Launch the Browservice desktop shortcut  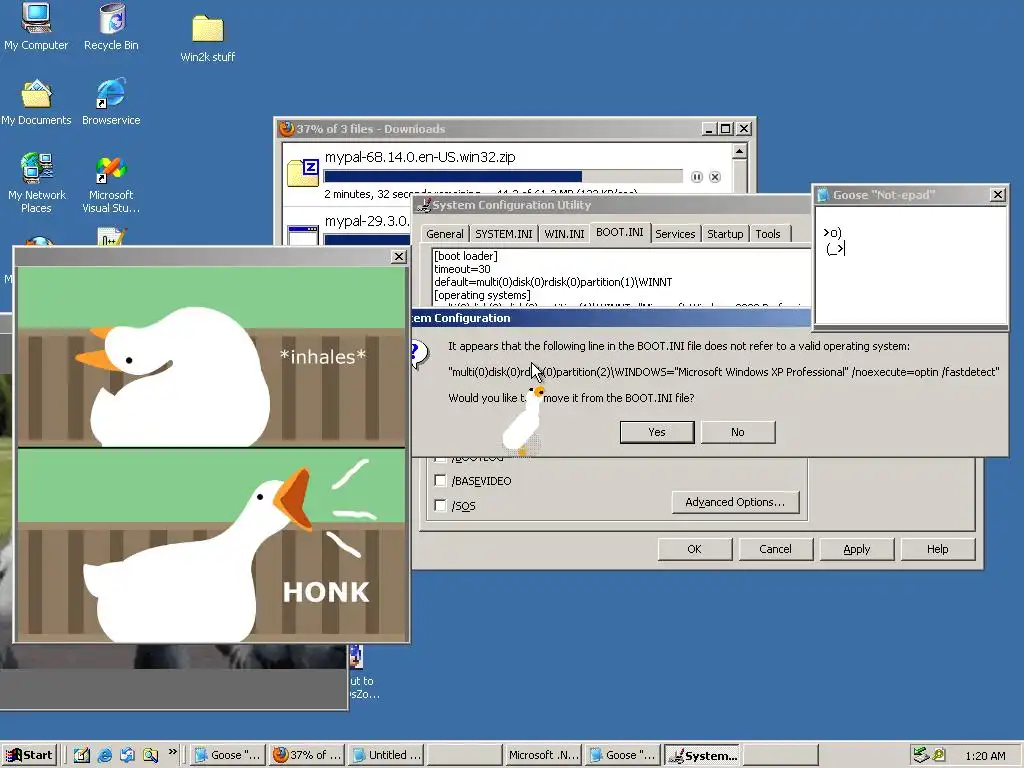pos(111,102)
